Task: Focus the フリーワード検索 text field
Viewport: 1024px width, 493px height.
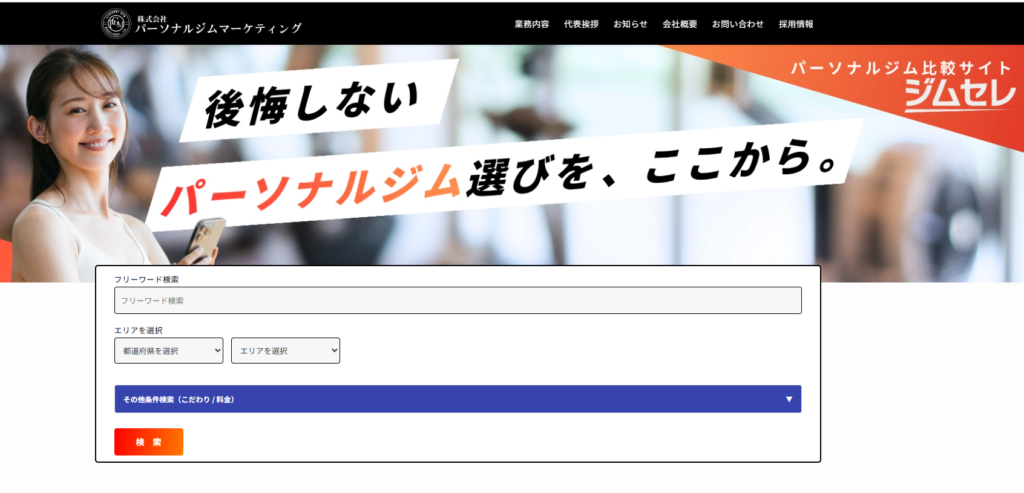Action: pyautogui.click(x=458, y=300)
